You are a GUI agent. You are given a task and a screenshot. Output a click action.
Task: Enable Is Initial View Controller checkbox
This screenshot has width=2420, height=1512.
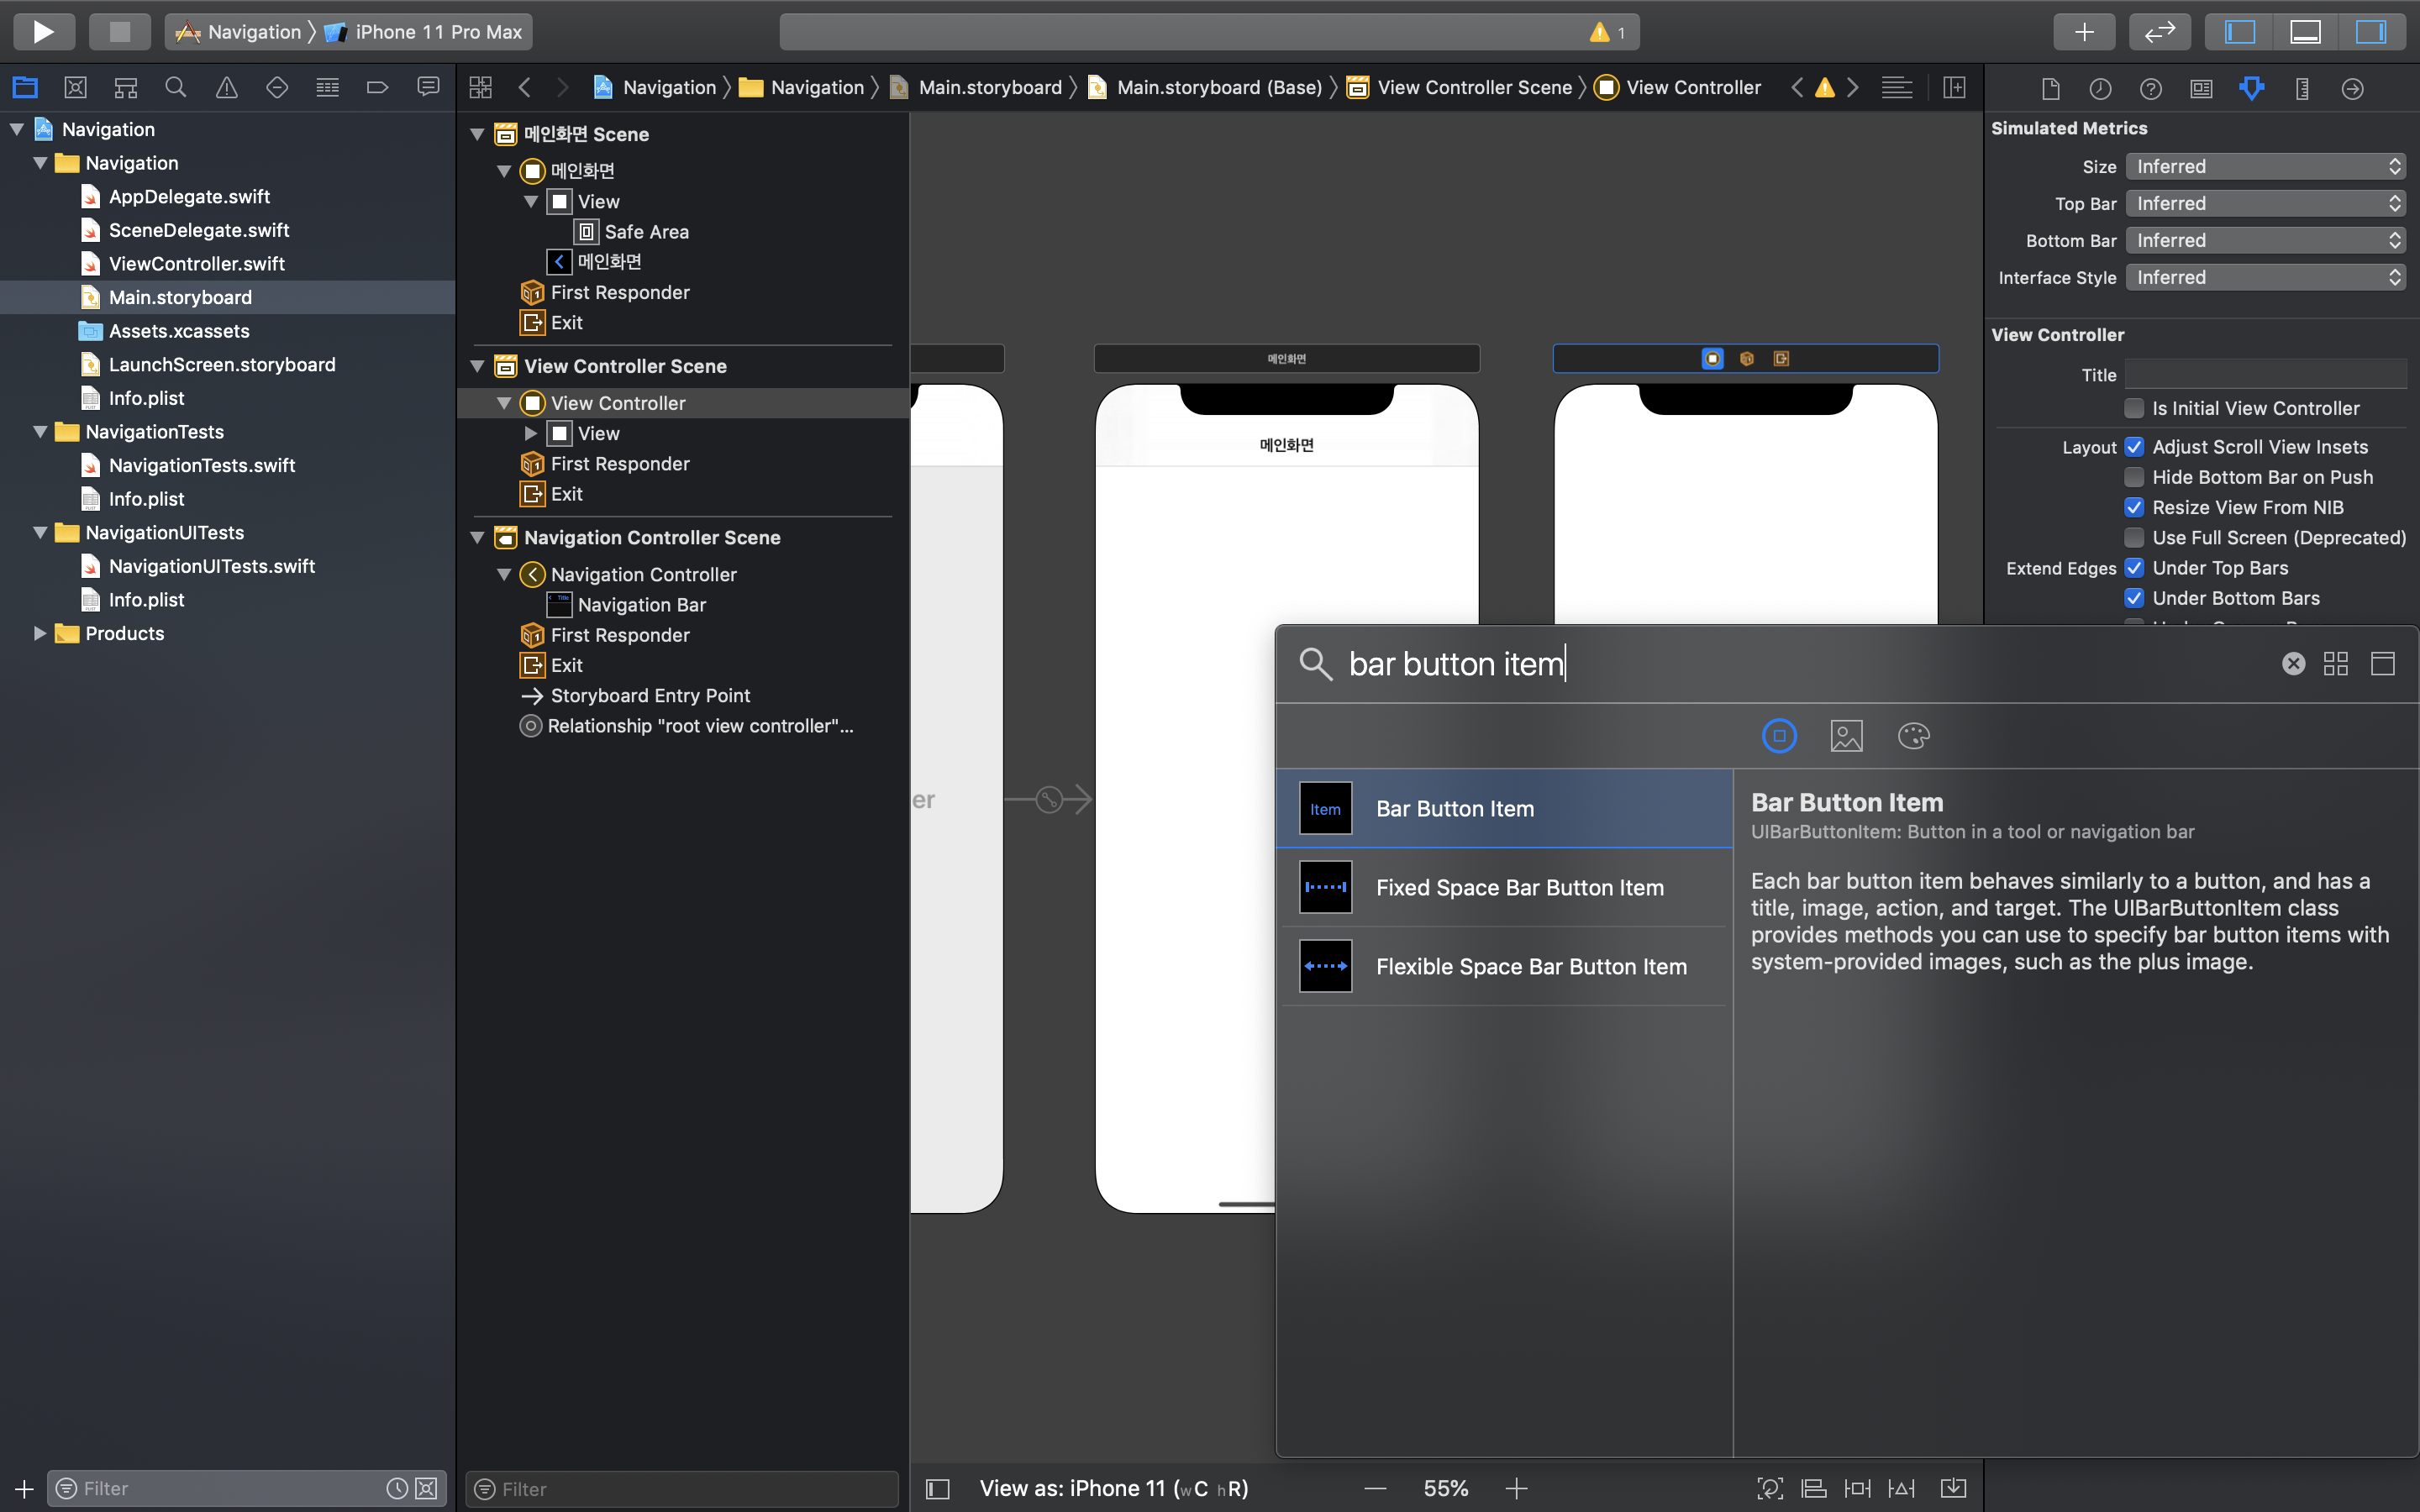tap(2134, 408)
